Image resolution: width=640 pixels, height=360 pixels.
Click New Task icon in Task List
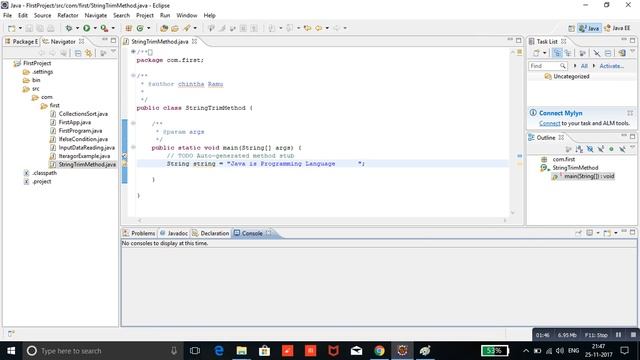[536, 53]
